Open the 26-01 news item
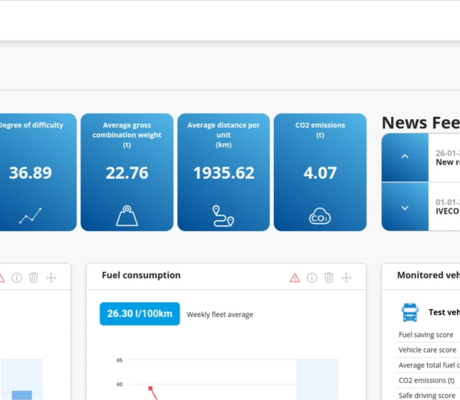 coord(444,158)
